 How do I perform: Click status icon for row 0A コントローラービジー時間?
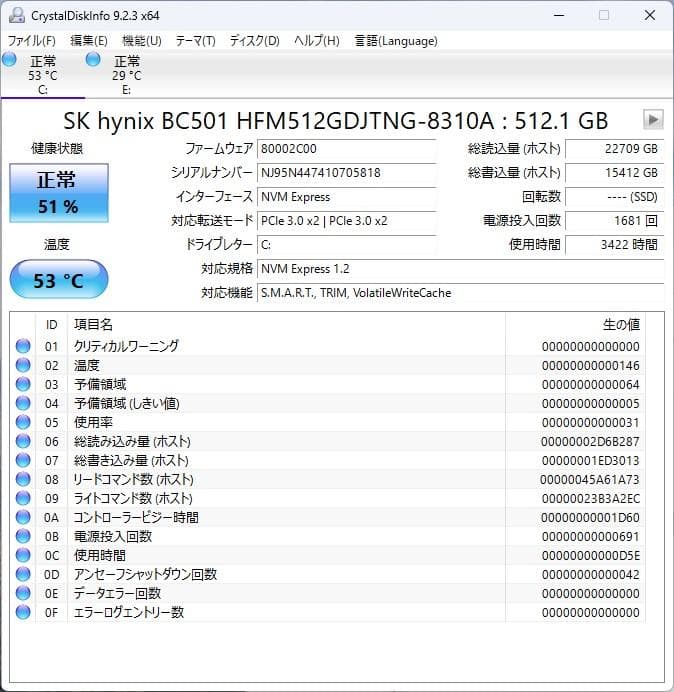point(23,517)
